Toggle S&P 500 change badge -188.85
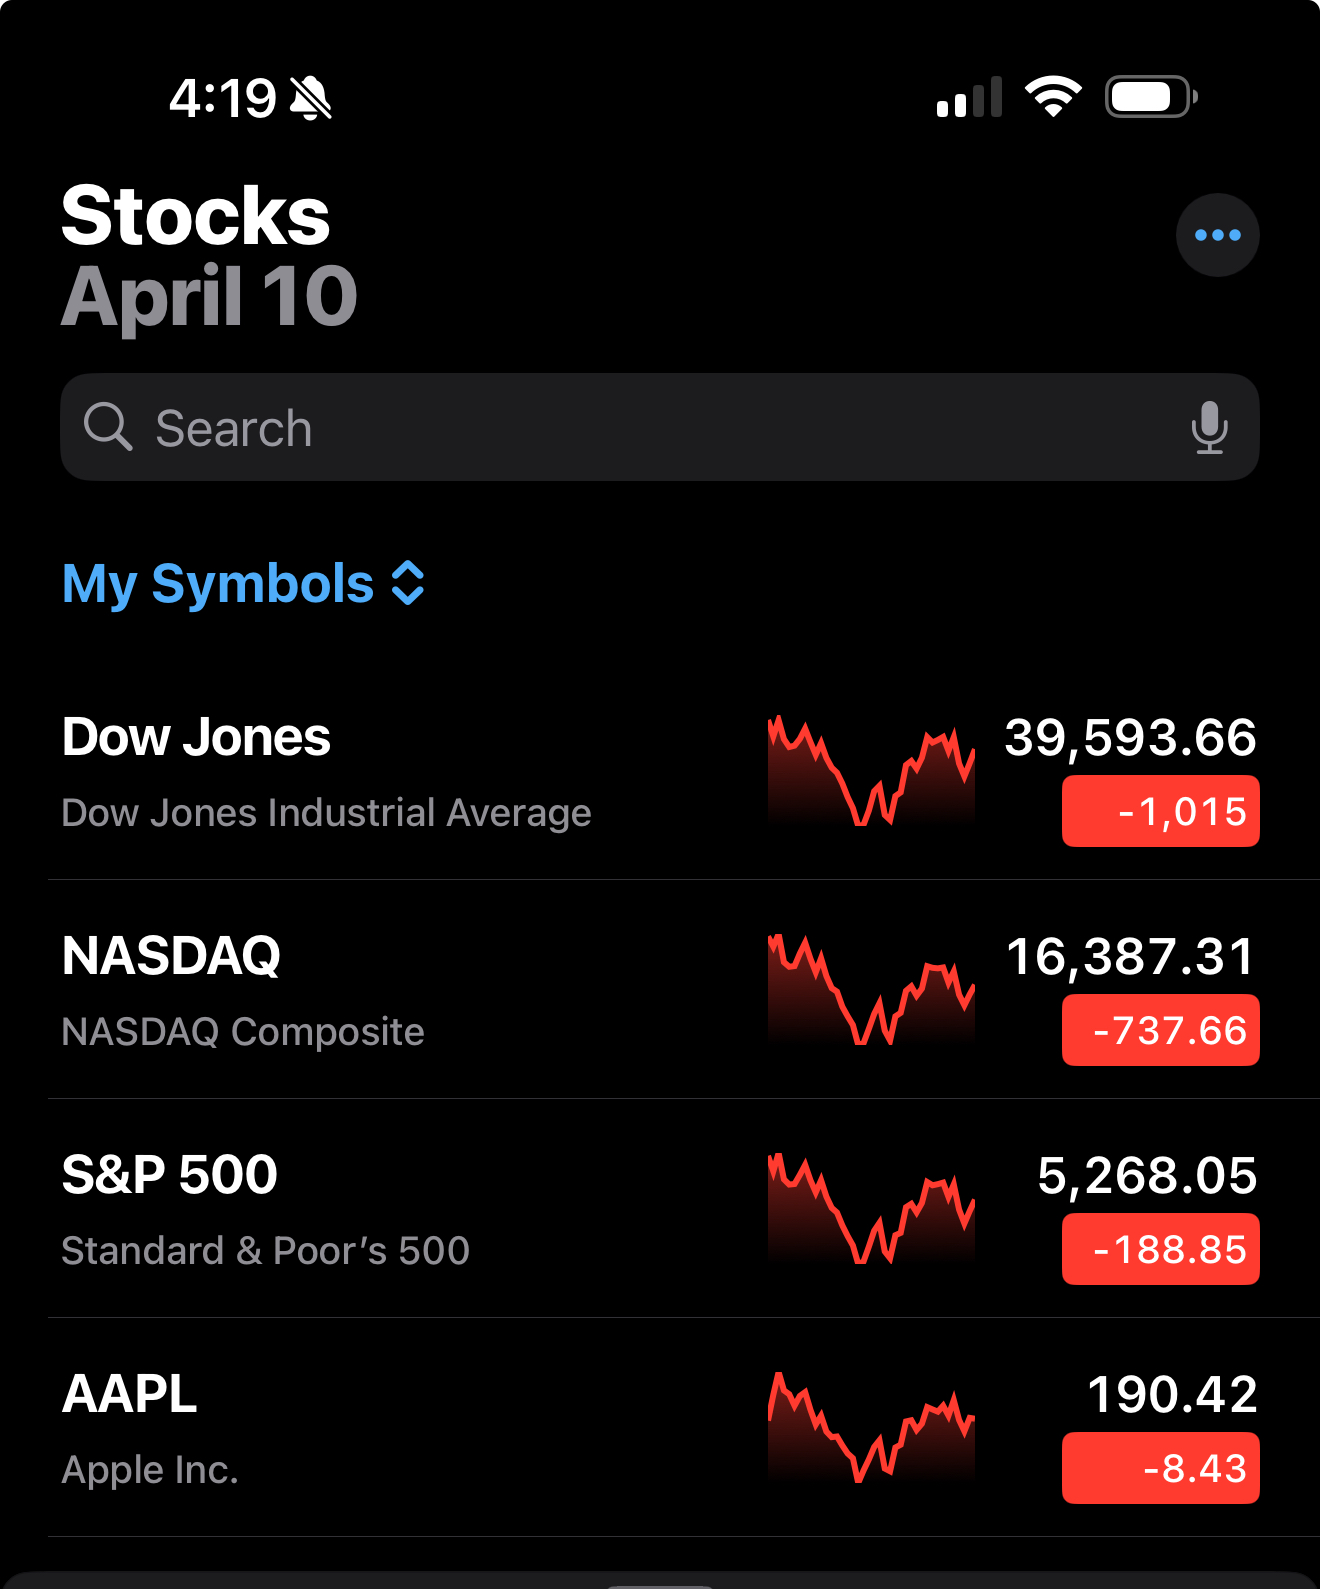The width and height of the screenshot is (1320, 1589). pos(1160,1249)
